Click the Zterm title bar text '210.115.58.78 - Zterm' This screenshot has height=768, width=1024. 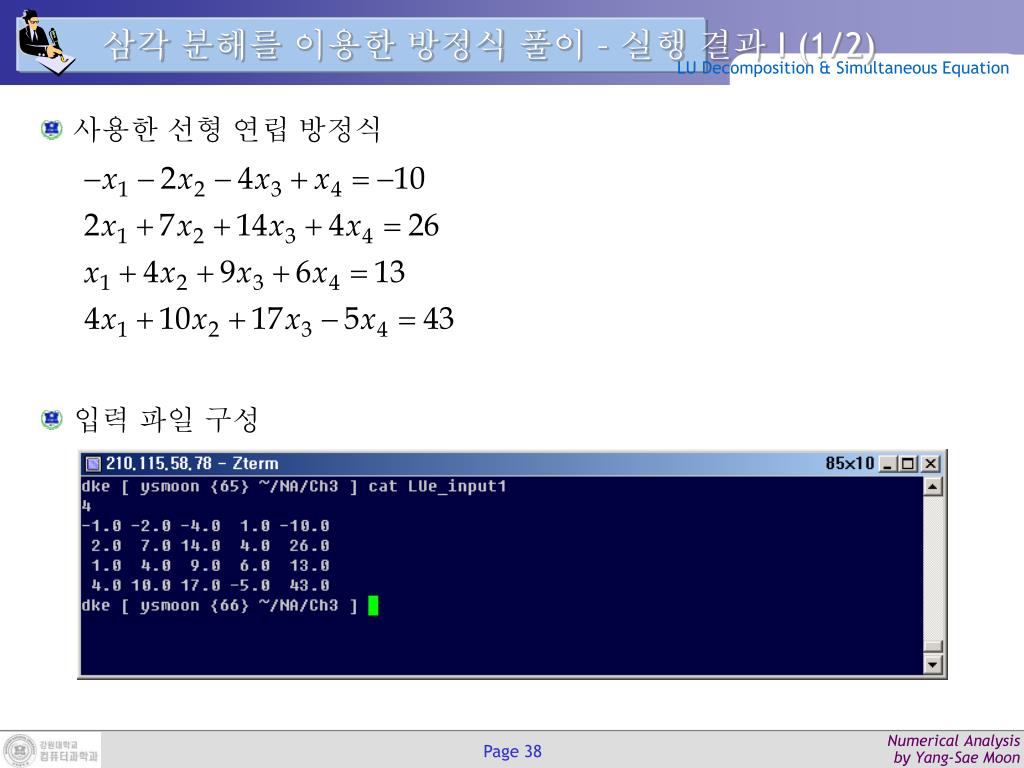(192, 464)
